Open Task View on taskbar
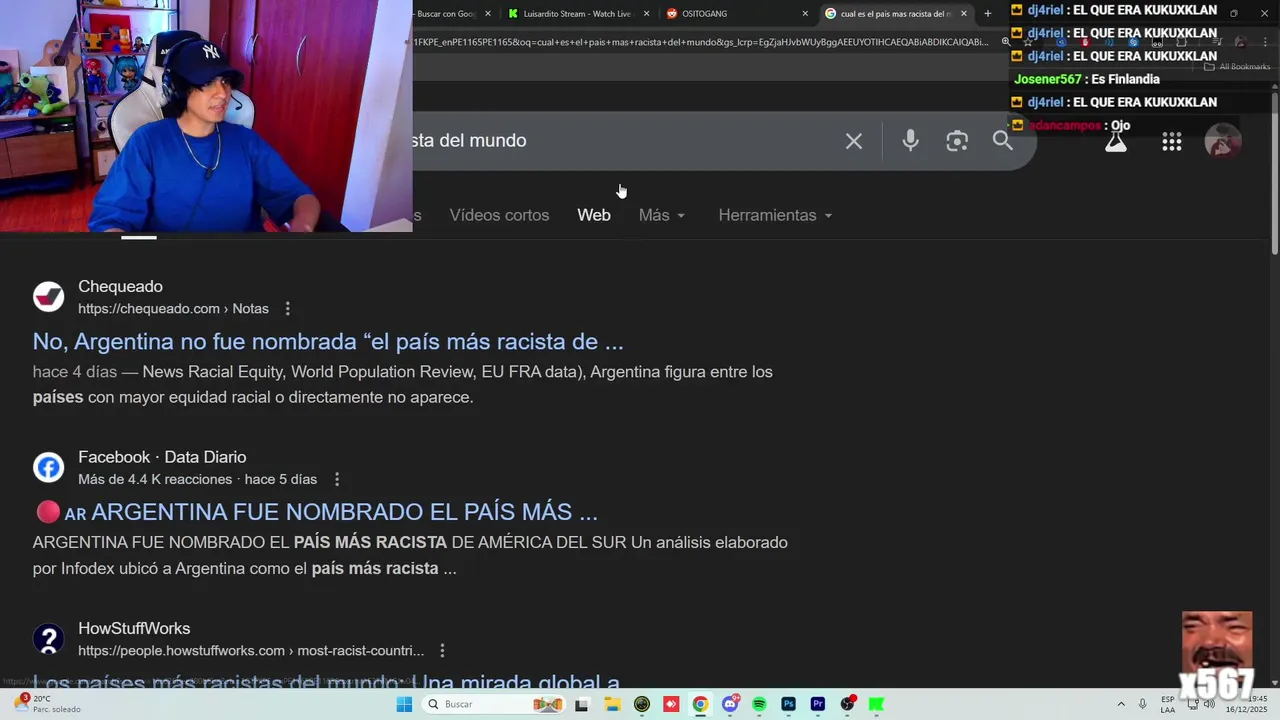 (581, 704)
